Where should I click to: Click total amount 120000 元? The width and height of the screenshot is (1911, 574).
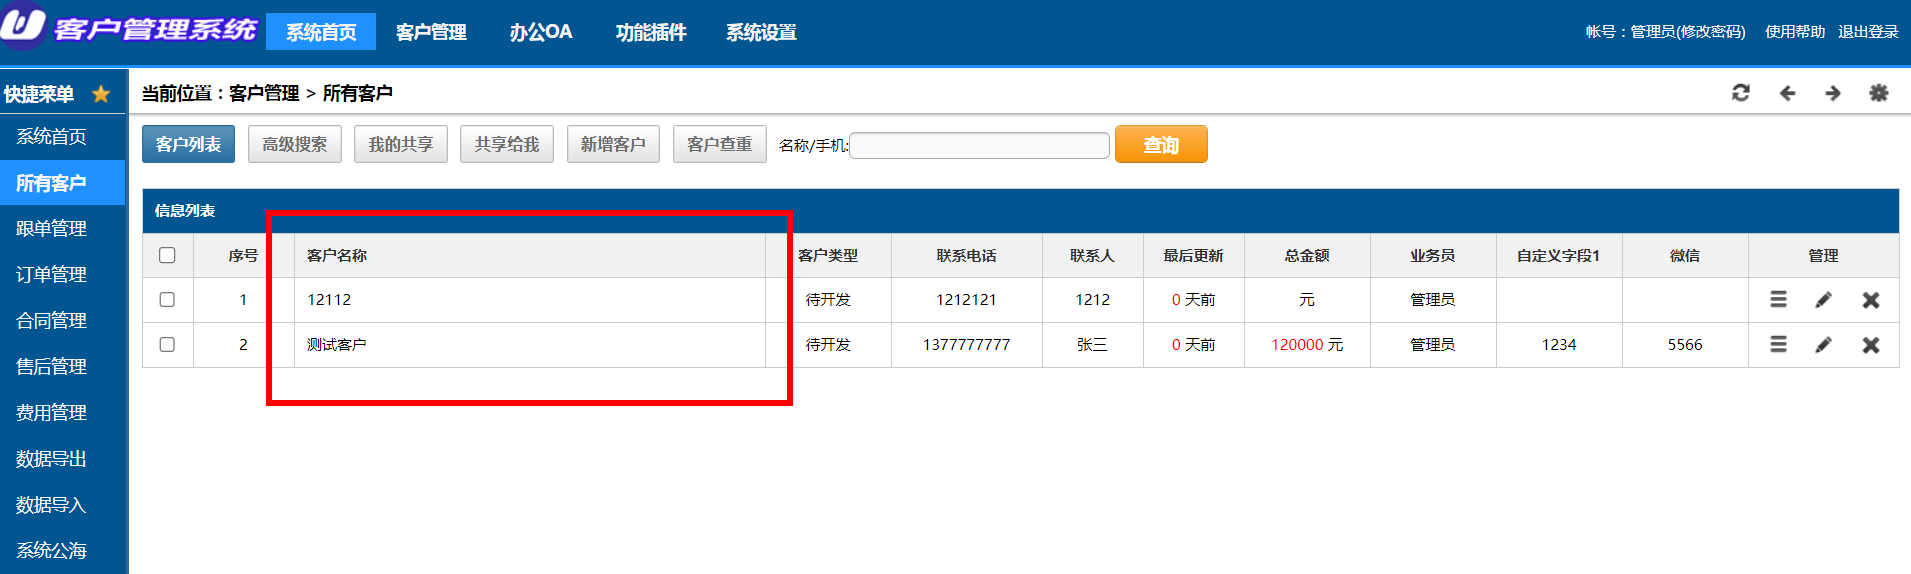pyautogui.click(x=1307, y=344)
